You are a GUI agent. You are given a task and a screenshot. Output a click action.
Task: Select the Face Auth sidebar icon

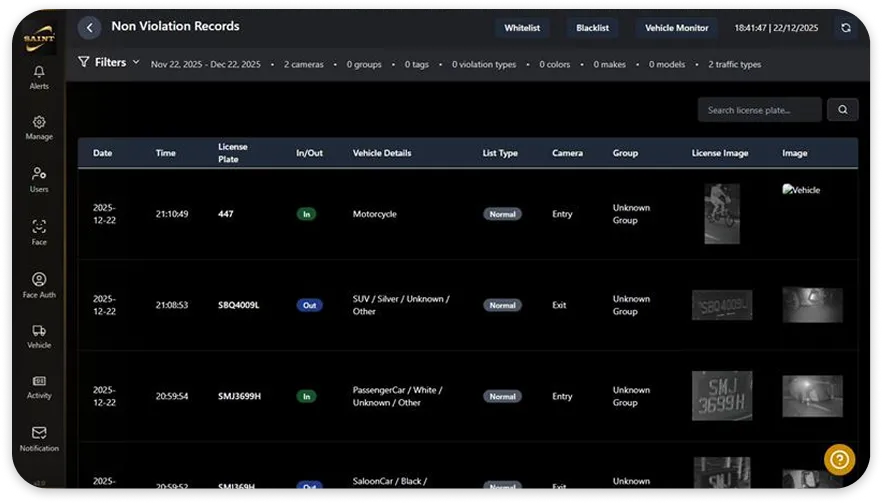(x=39, y=280)
